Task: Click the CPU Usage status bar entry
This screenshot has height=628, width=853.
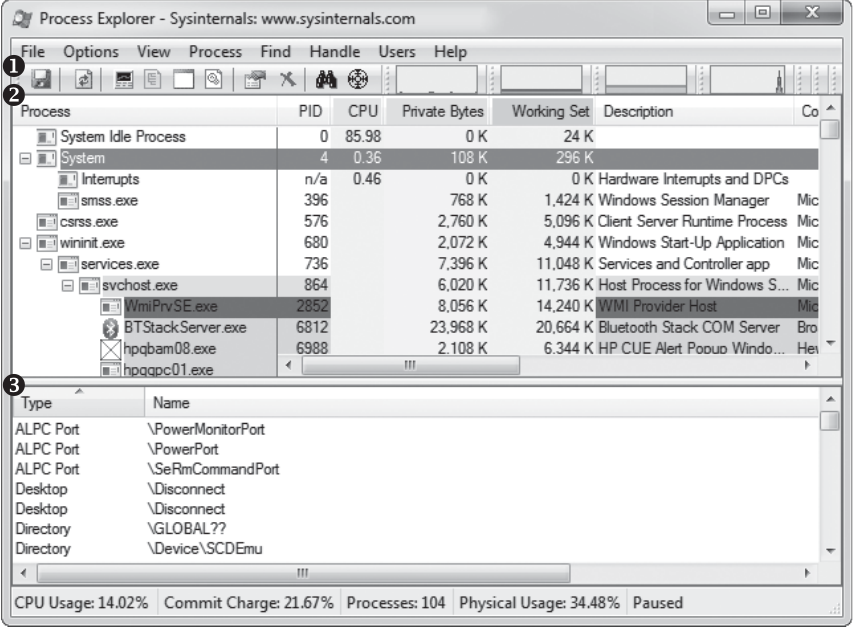Action: coord(82,603)
